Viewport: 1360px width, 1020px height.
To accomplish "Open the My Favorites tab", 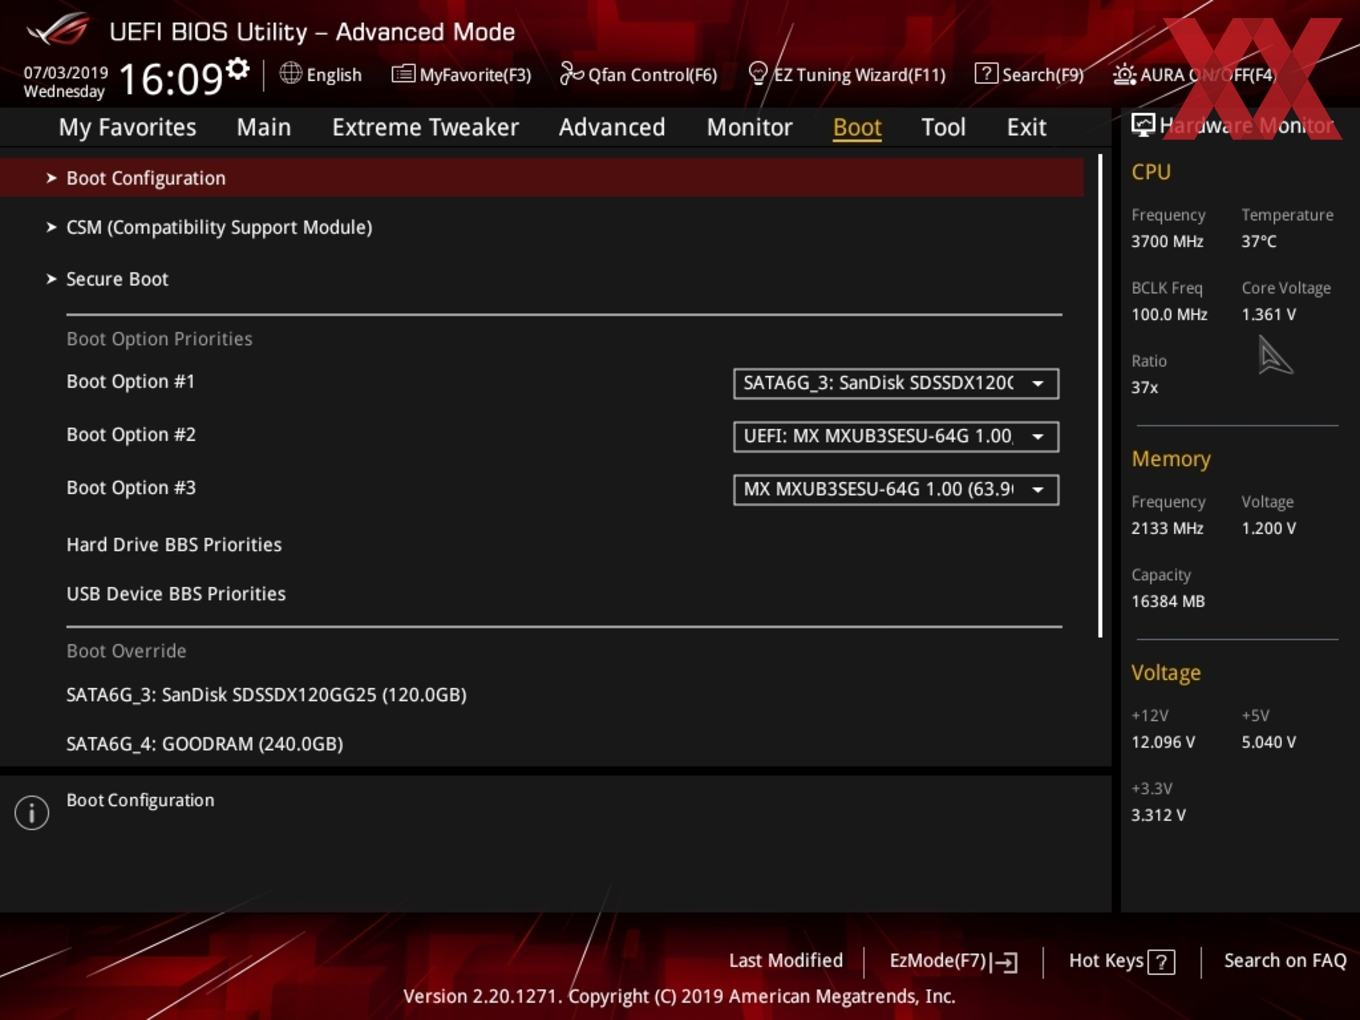I will click(127, 127).
